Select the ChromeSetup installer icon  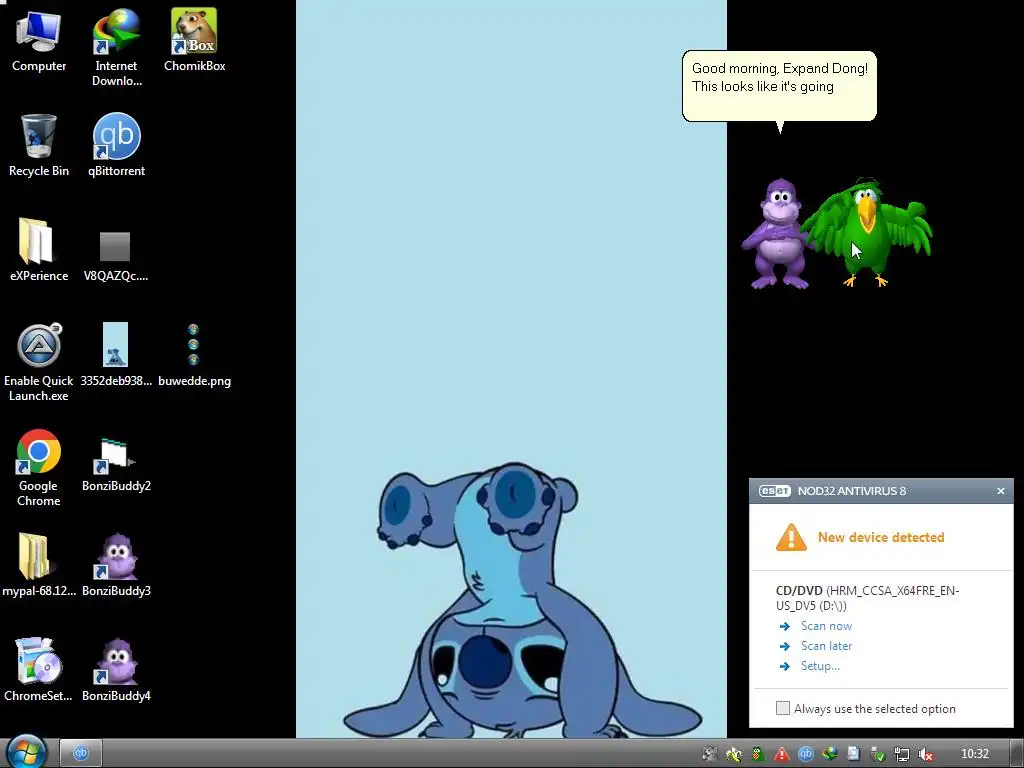coord(39,669)
